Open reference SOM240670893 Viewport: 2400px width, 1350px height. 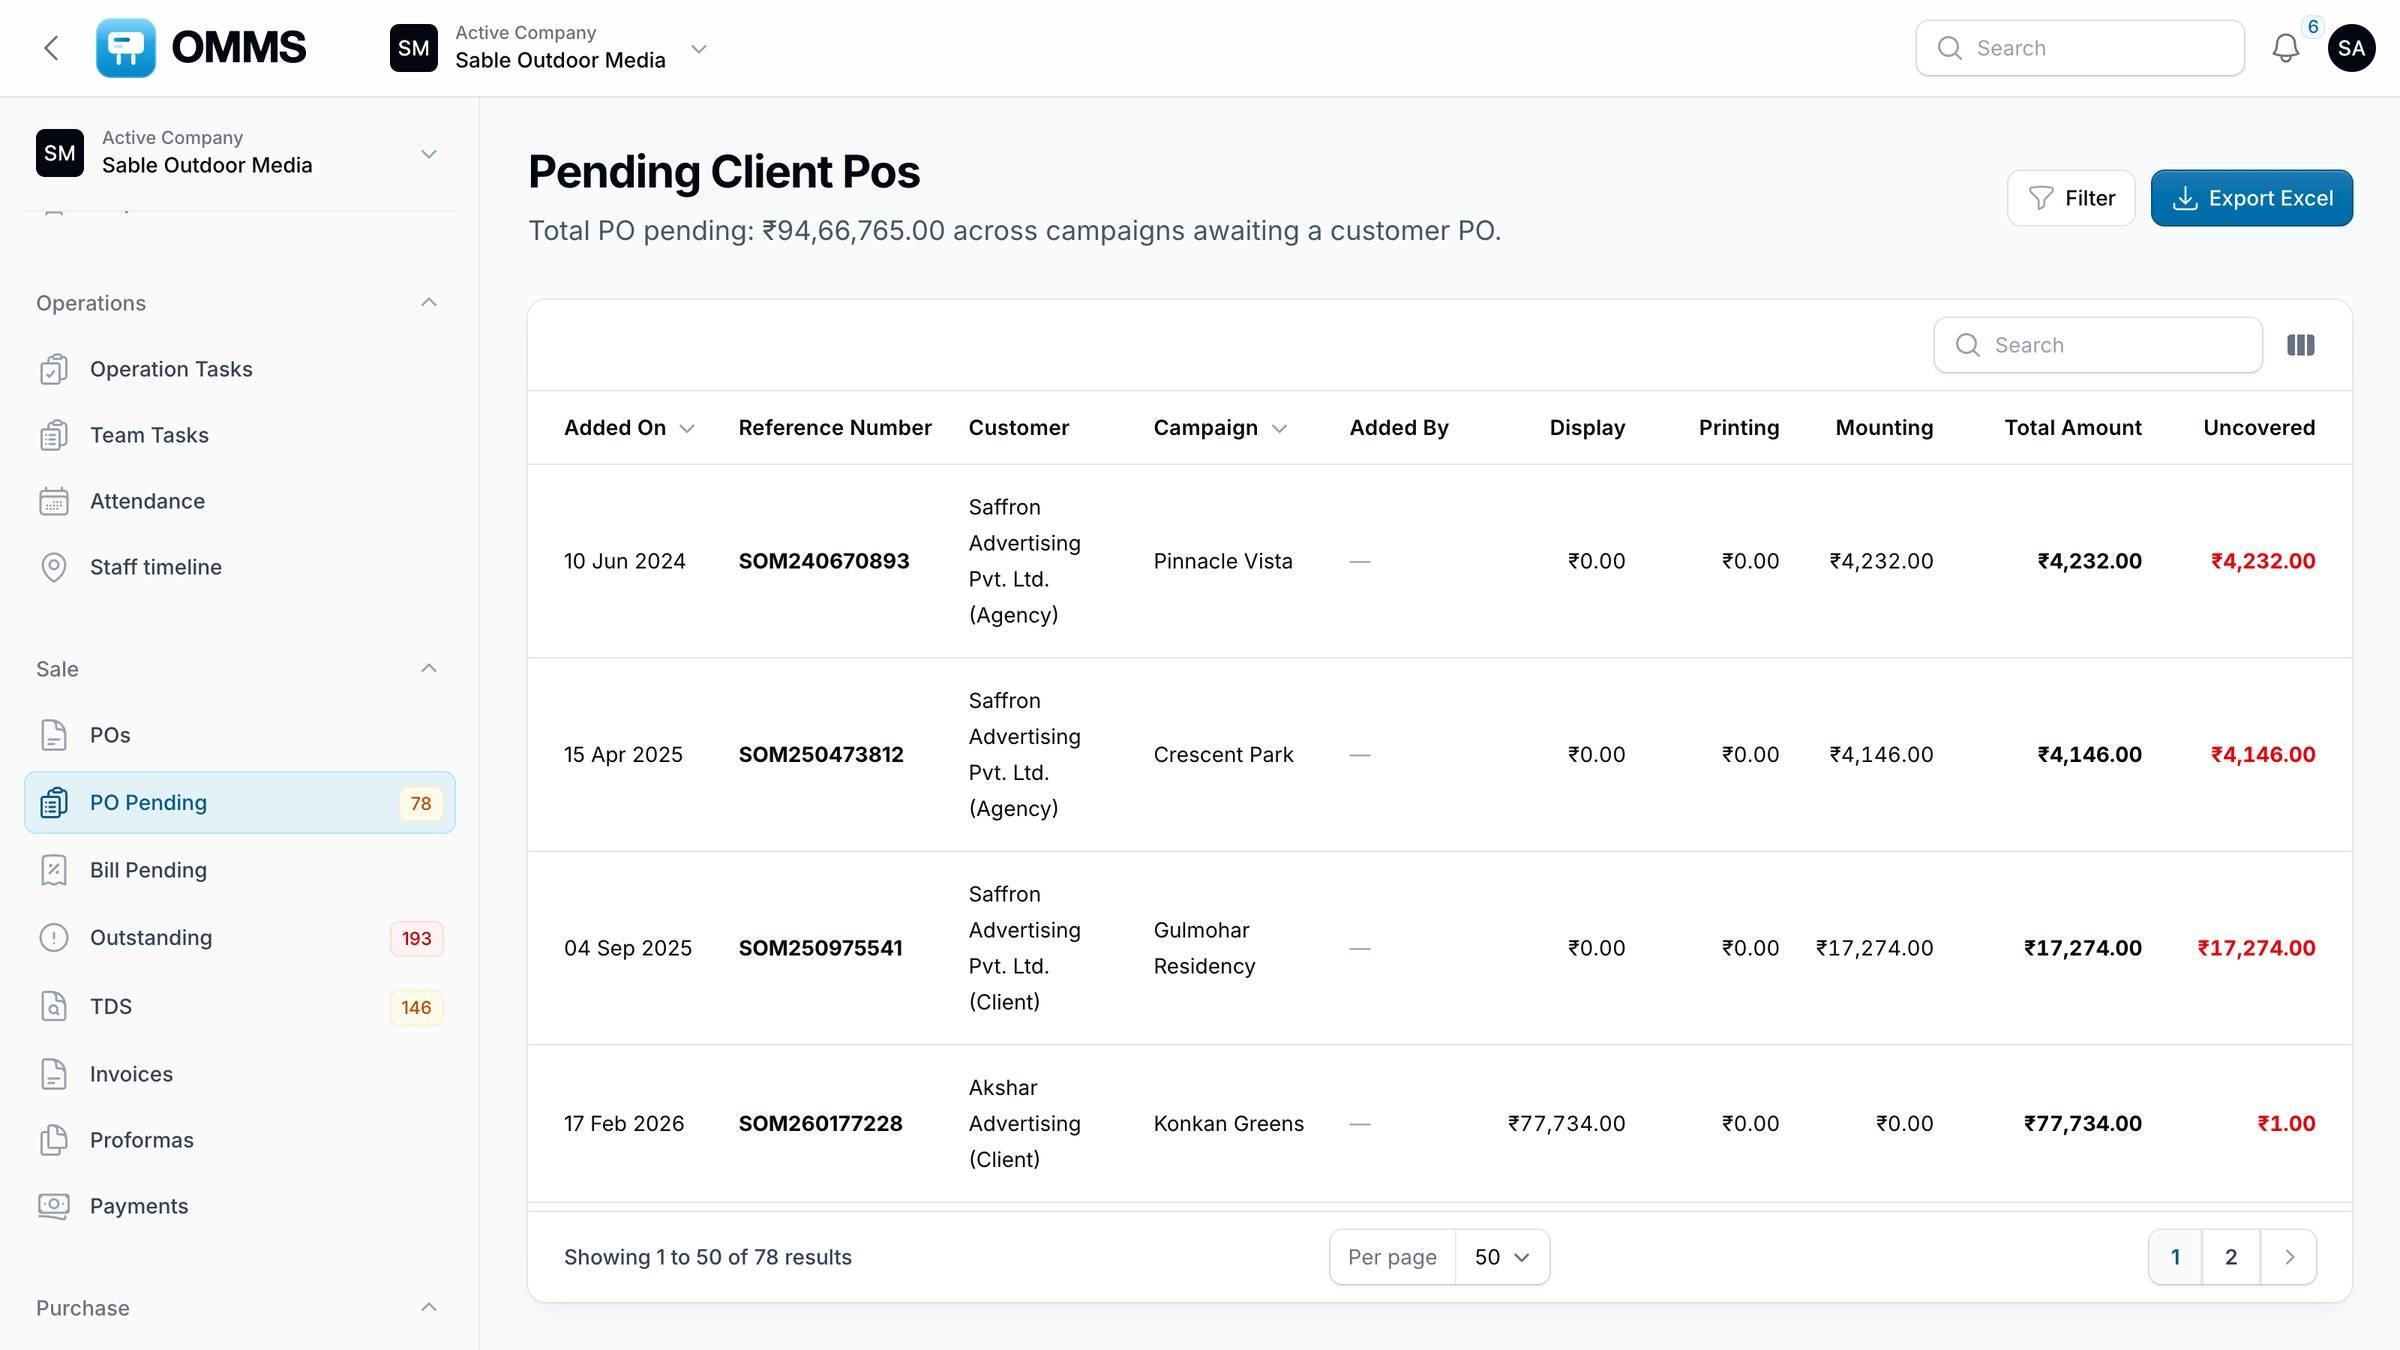pyautogui.click(x=824, y=561)
